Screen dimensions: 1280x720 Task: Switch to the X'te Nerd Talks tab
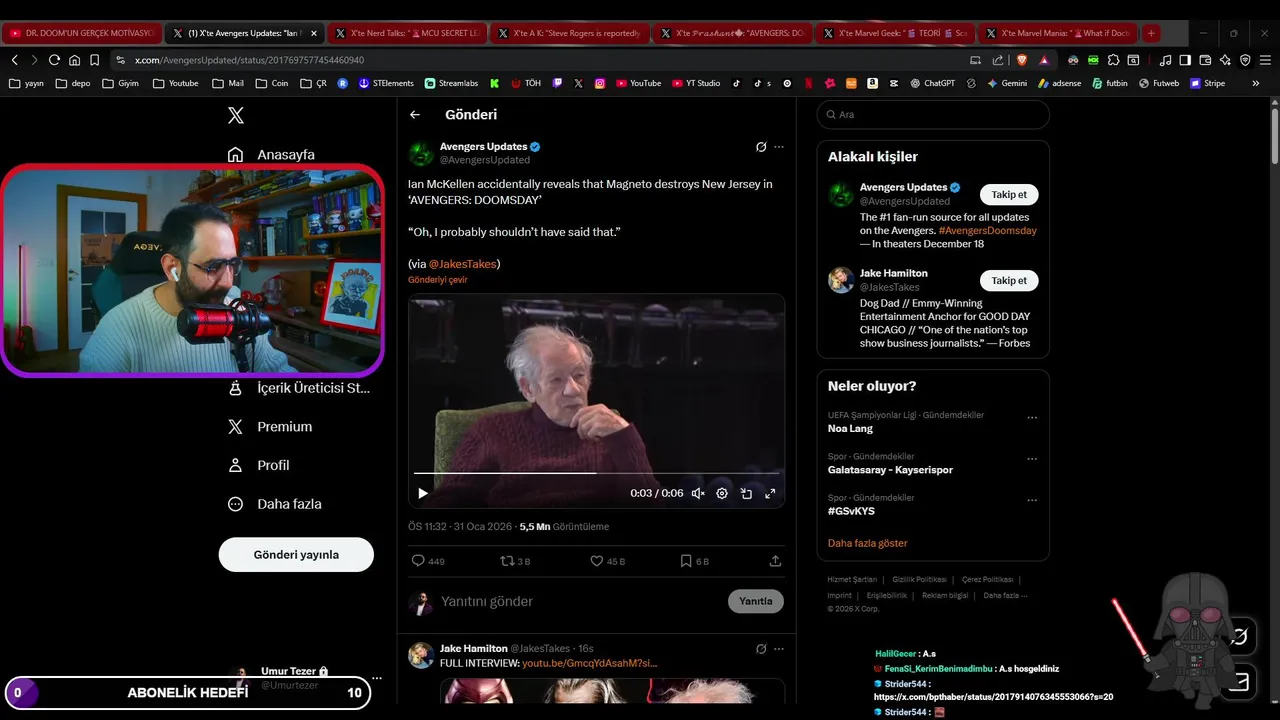tap(410, 33)
